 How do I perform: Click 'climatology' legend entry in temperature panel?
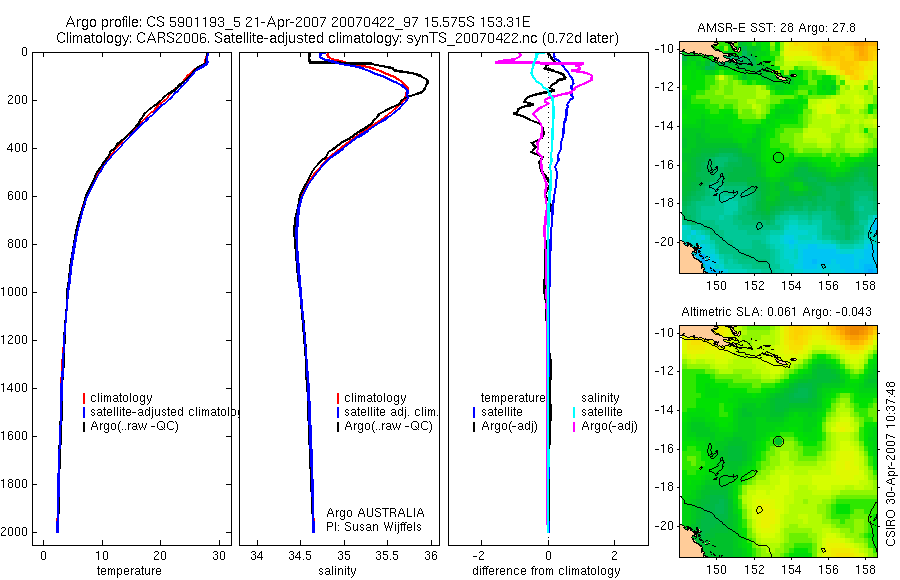coord(121,398)
